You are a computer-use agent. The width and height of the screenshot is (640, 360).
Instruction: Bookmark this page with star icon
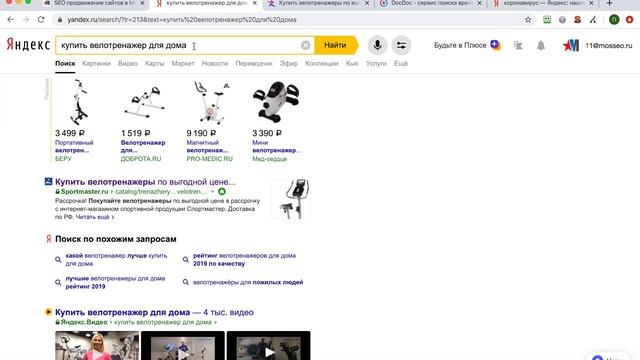[528, 19]
